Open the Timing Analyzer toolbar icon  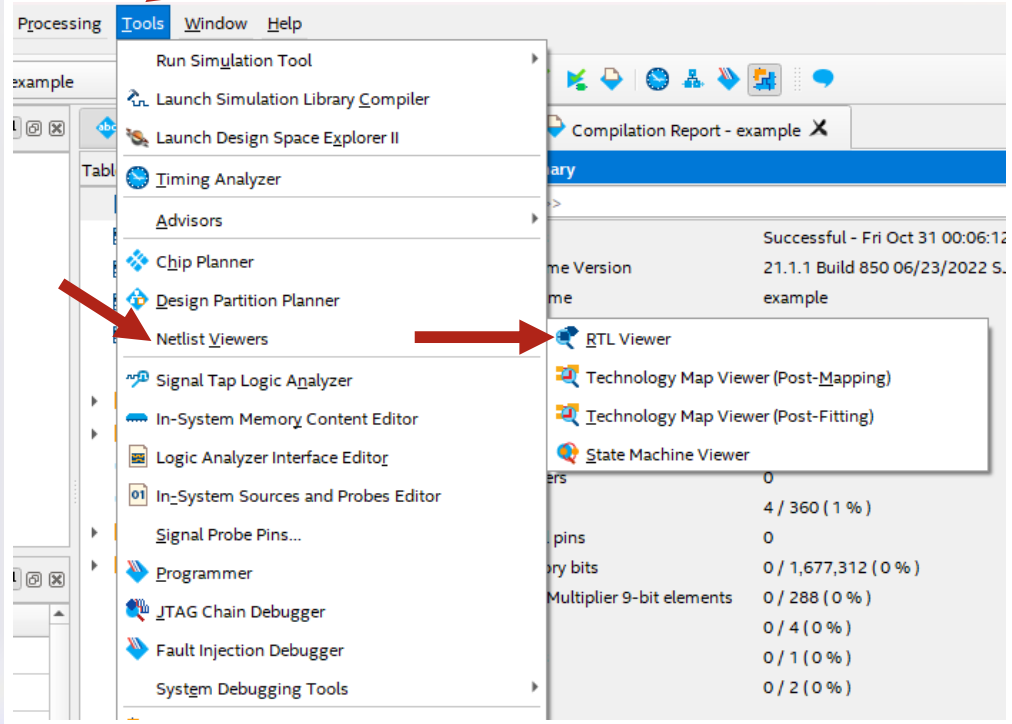point(657,79)
